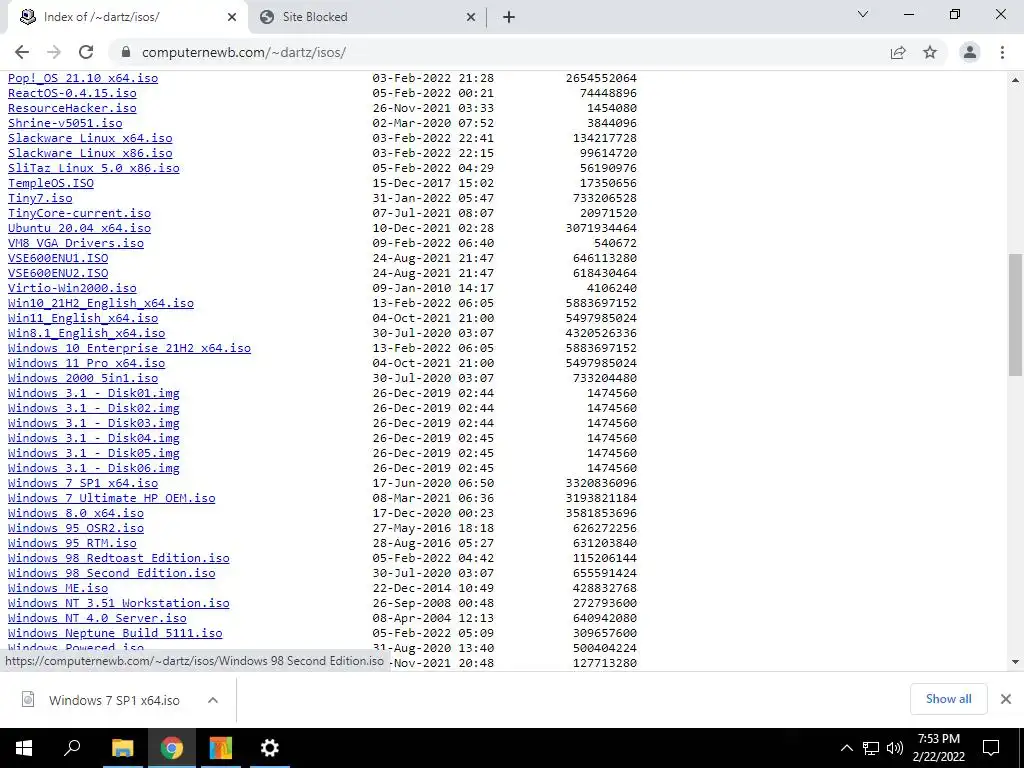1024x768 pixels.
Task: Open the Shrine-v5051.iso link
Action: click(65, 123)
